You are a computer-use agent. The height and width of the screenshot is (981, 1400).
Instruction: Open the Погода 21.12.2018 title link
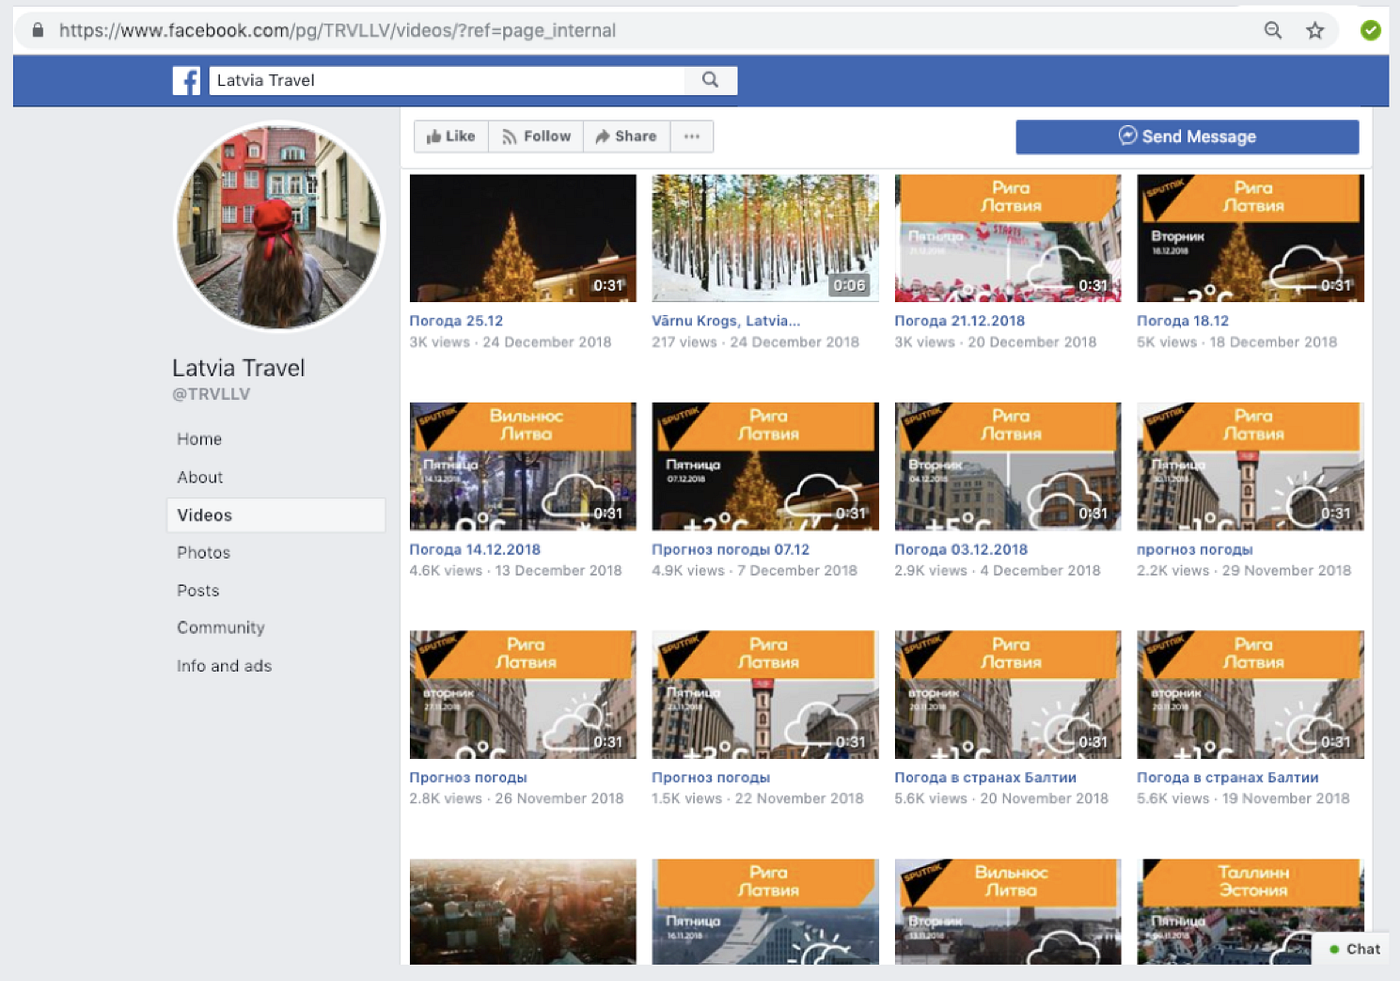(959, 321)
